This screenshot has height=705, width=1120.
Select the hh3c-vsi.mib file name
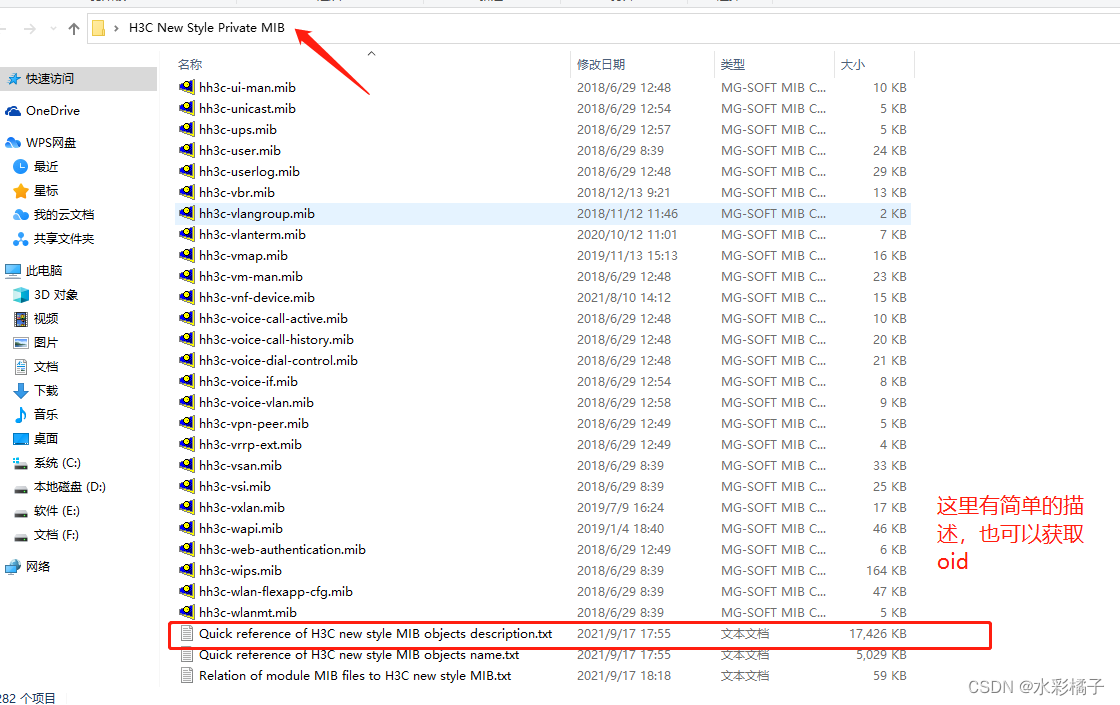234,486
